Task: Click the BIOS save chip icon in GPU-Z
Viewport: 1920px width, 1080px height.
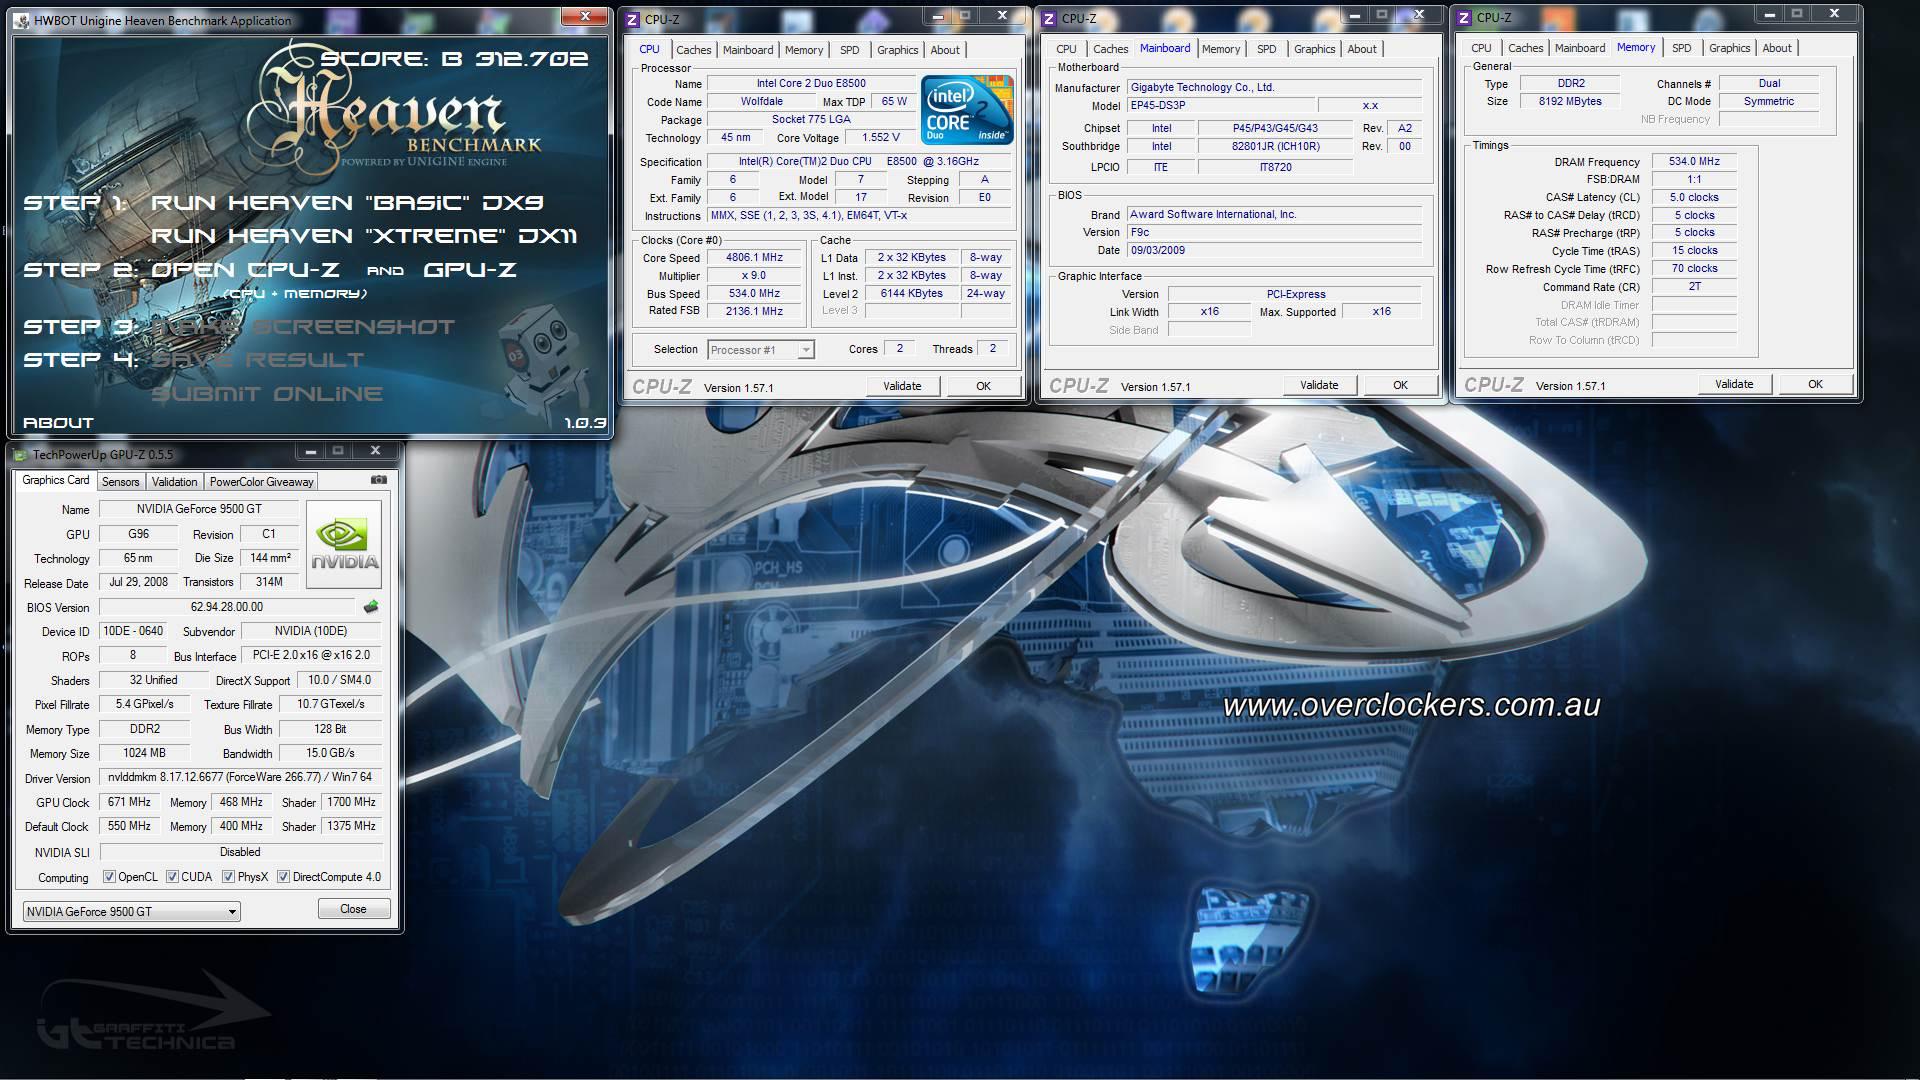Action: point(371,607)
